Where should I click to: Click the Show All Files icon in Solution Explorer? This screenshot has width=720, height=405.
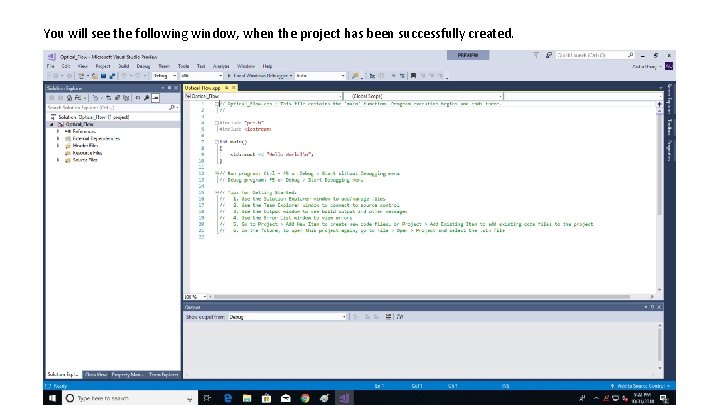(126, 98)
